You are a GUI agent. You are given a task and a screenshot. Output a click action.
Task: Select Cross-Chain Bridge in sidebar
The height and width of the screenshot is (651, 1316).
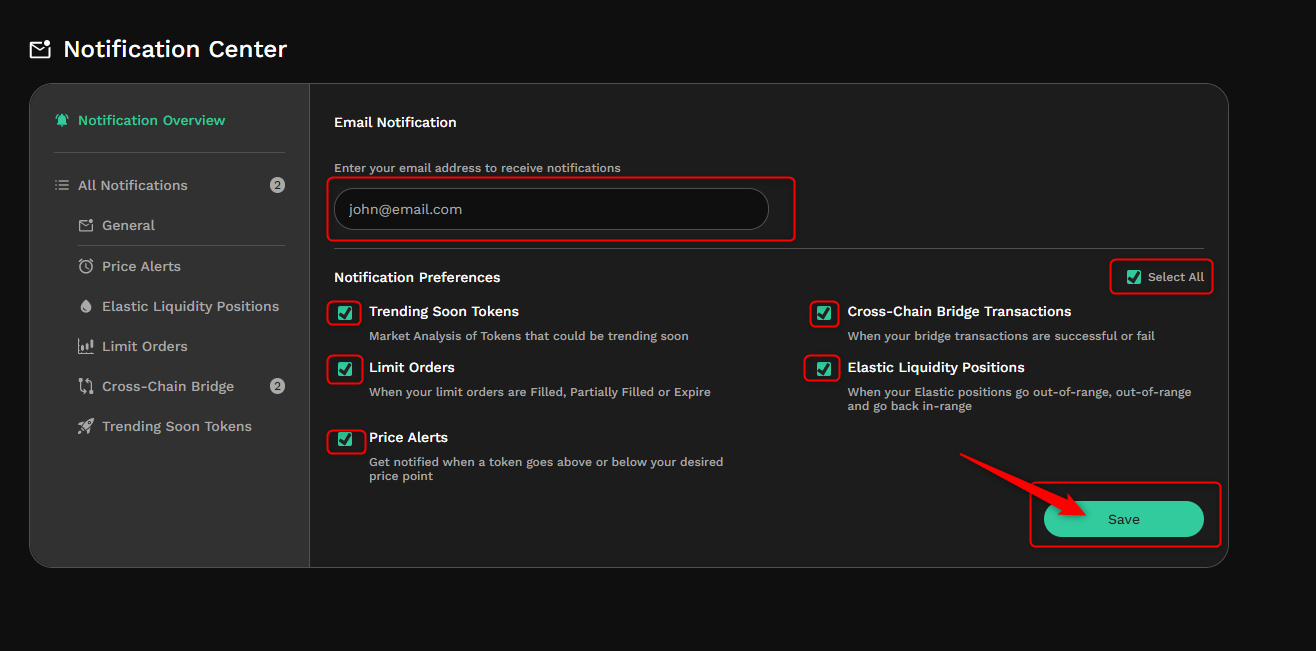(168, 386)
